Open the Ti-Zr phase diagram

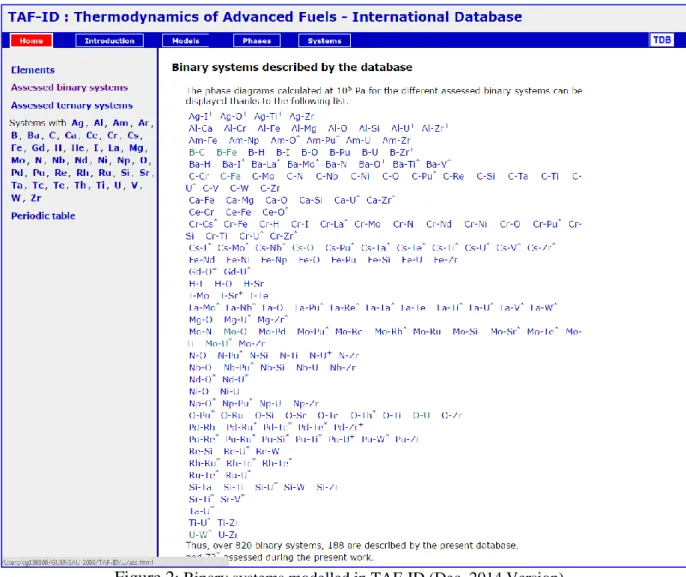[x=228, y=523]
